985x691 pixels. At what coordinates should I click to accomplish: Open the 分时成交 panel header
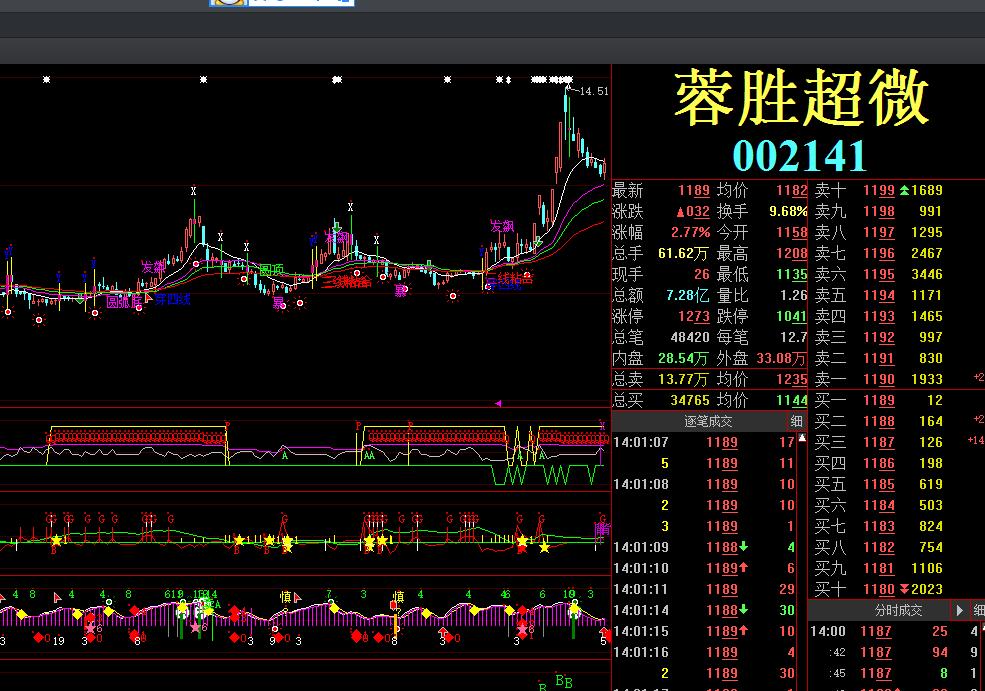click(x=898, y=610)
